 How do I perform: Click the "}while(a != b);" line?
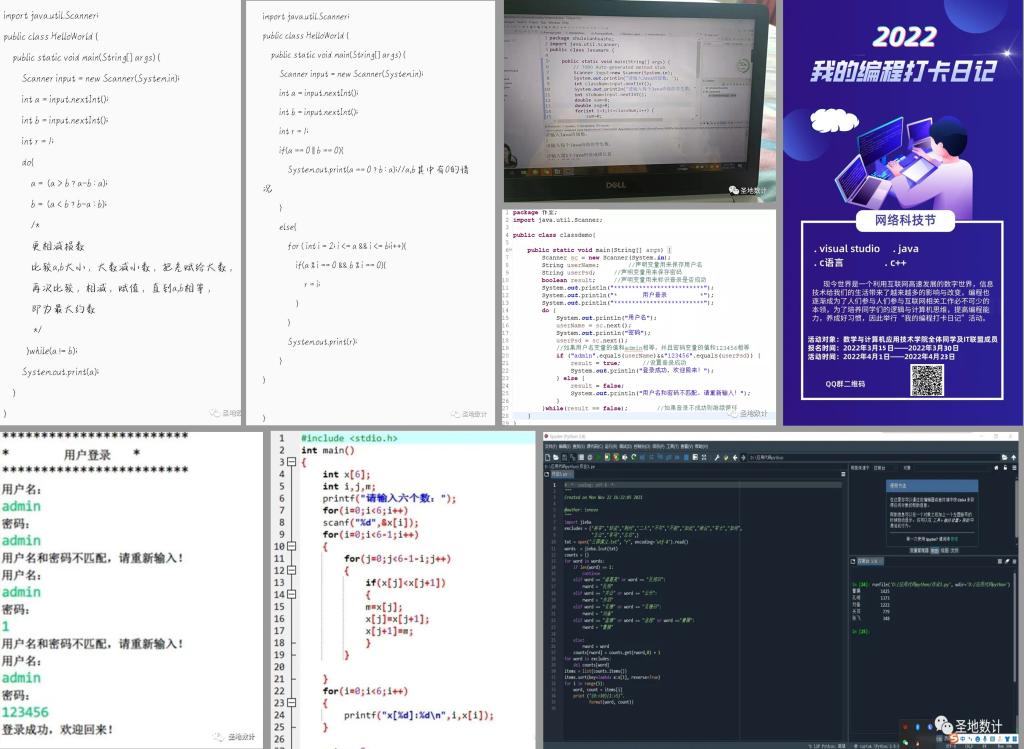point(52,351)
